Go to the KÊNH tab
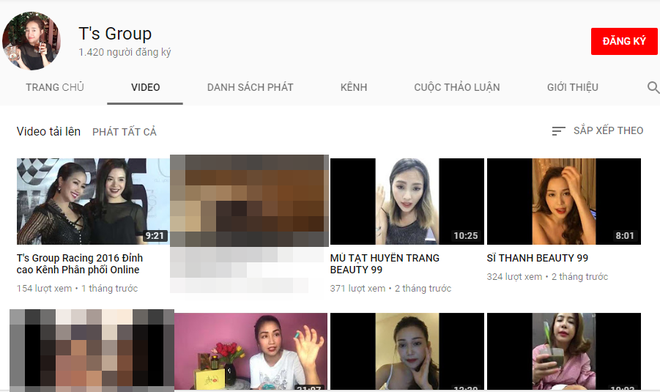 [354, 87]
